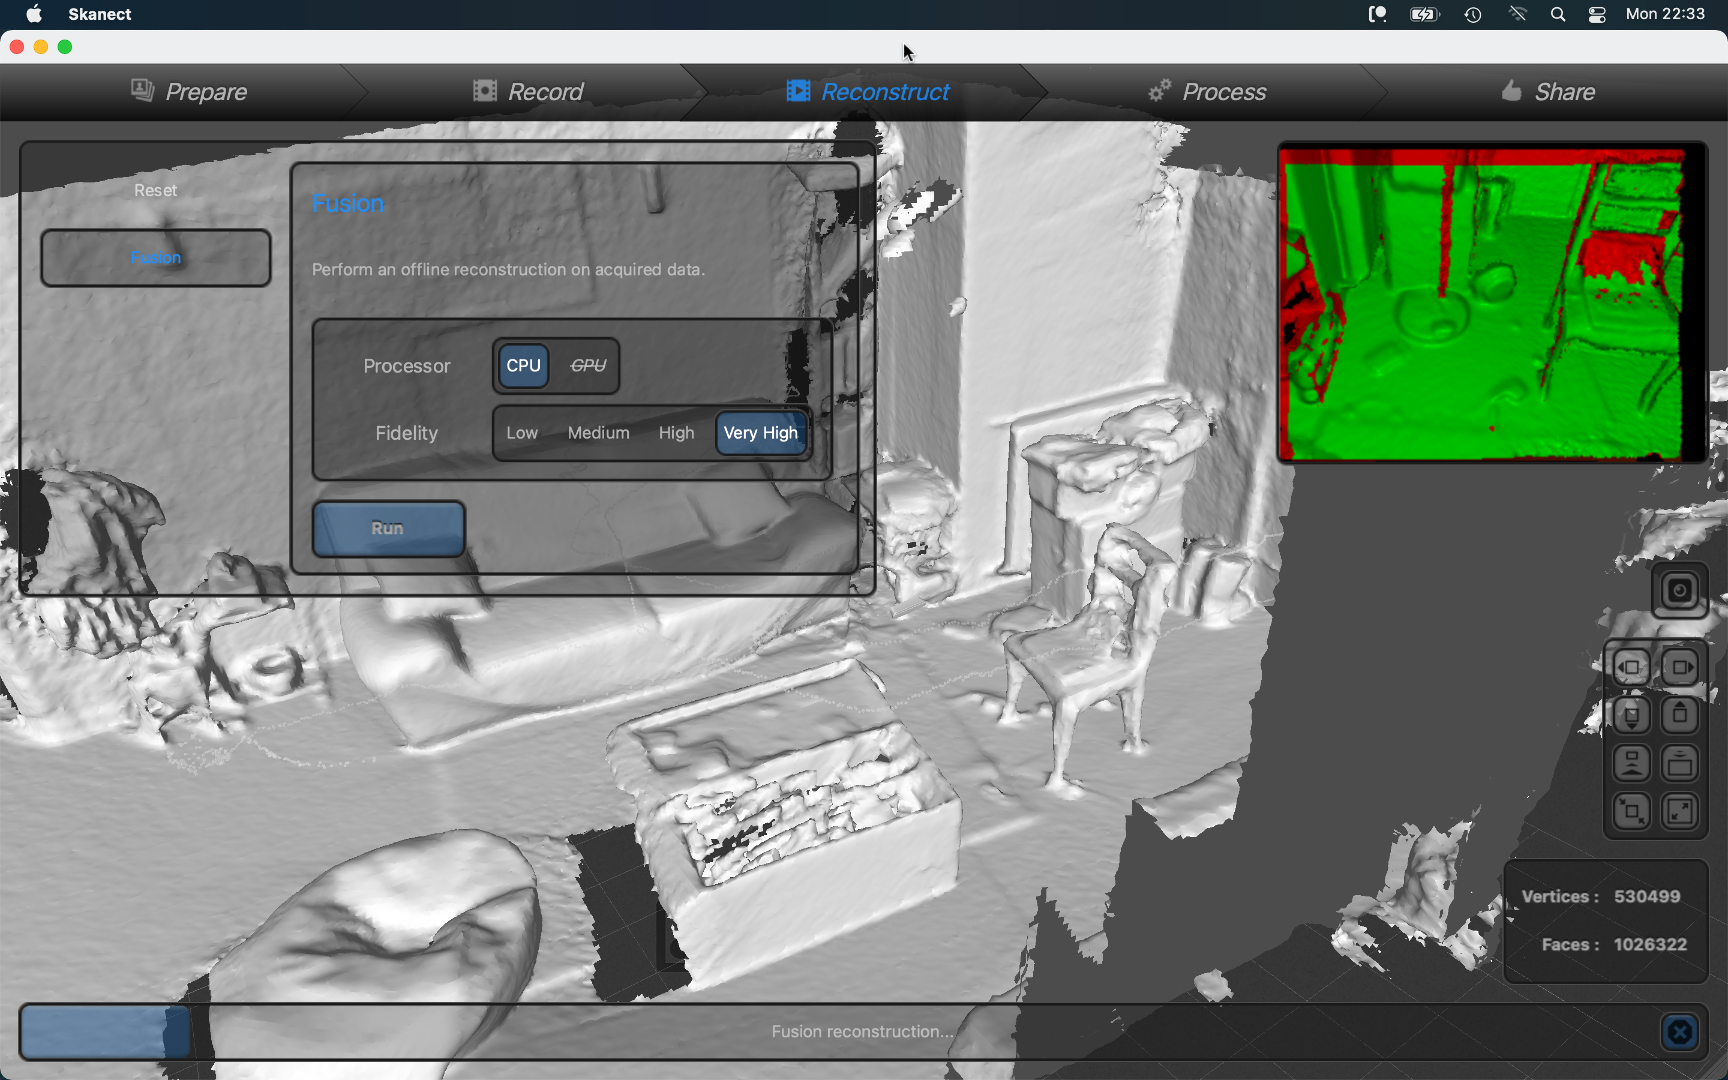Set fidelity to Low

tap(522, 433)
